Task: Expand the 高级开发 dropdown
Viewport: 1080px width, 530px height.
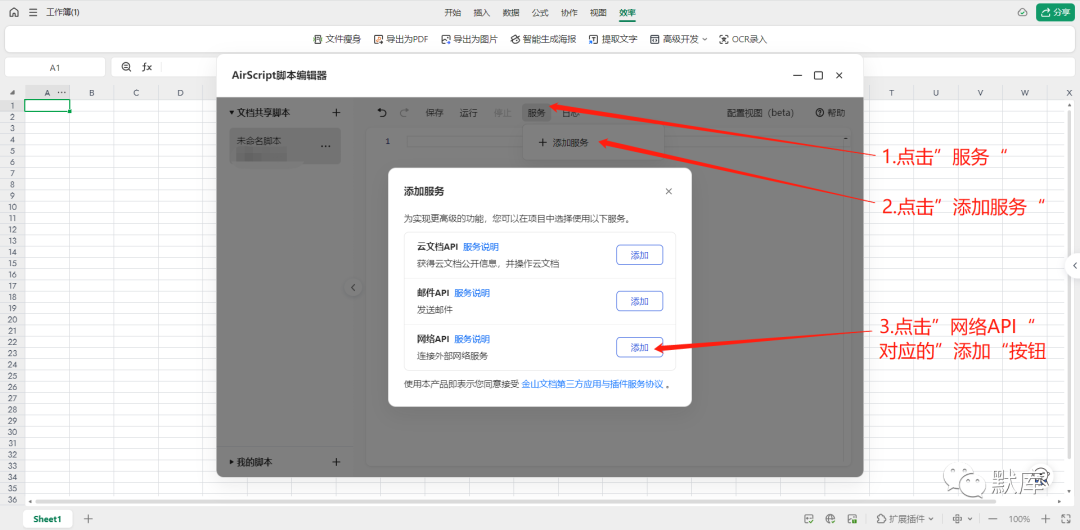Action: click(678, 39)
